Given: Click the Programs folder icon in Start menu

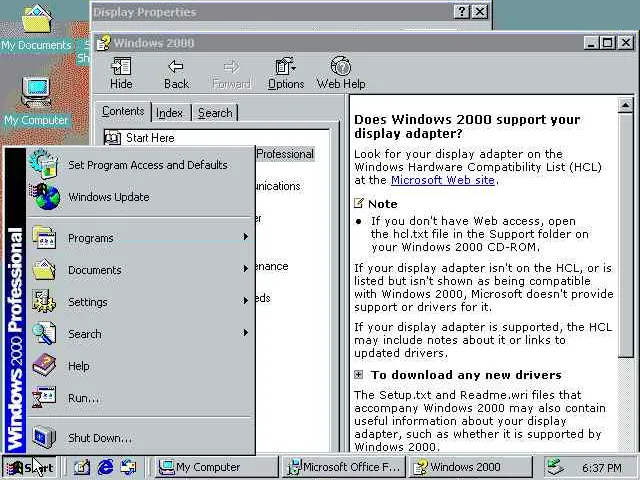Looking at the screenshot, I should click(44, 237).
